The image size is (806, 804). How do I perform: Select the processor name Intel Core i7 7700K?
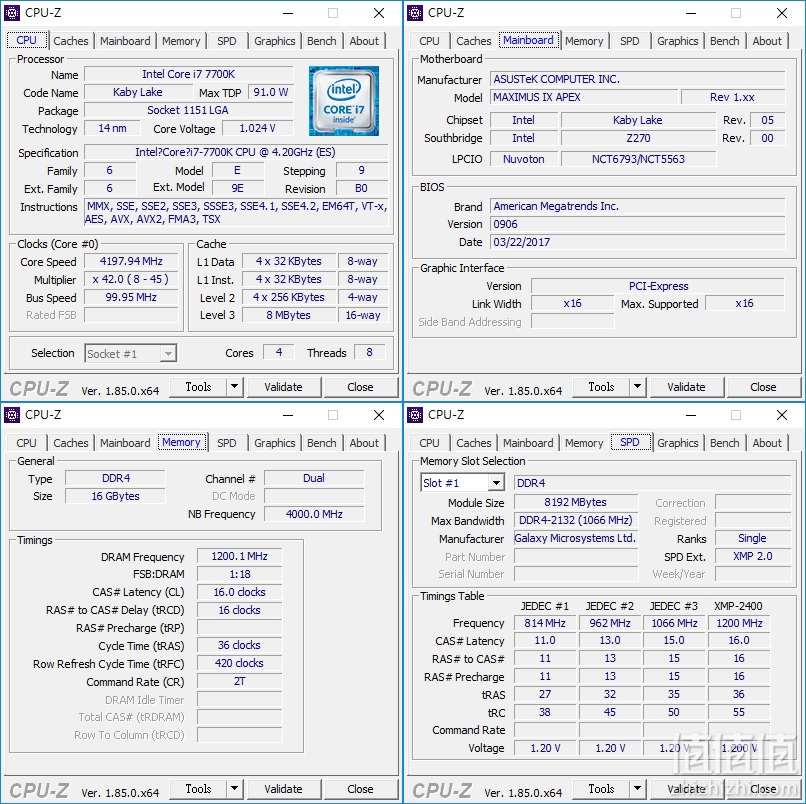click(x=189, y=74)
